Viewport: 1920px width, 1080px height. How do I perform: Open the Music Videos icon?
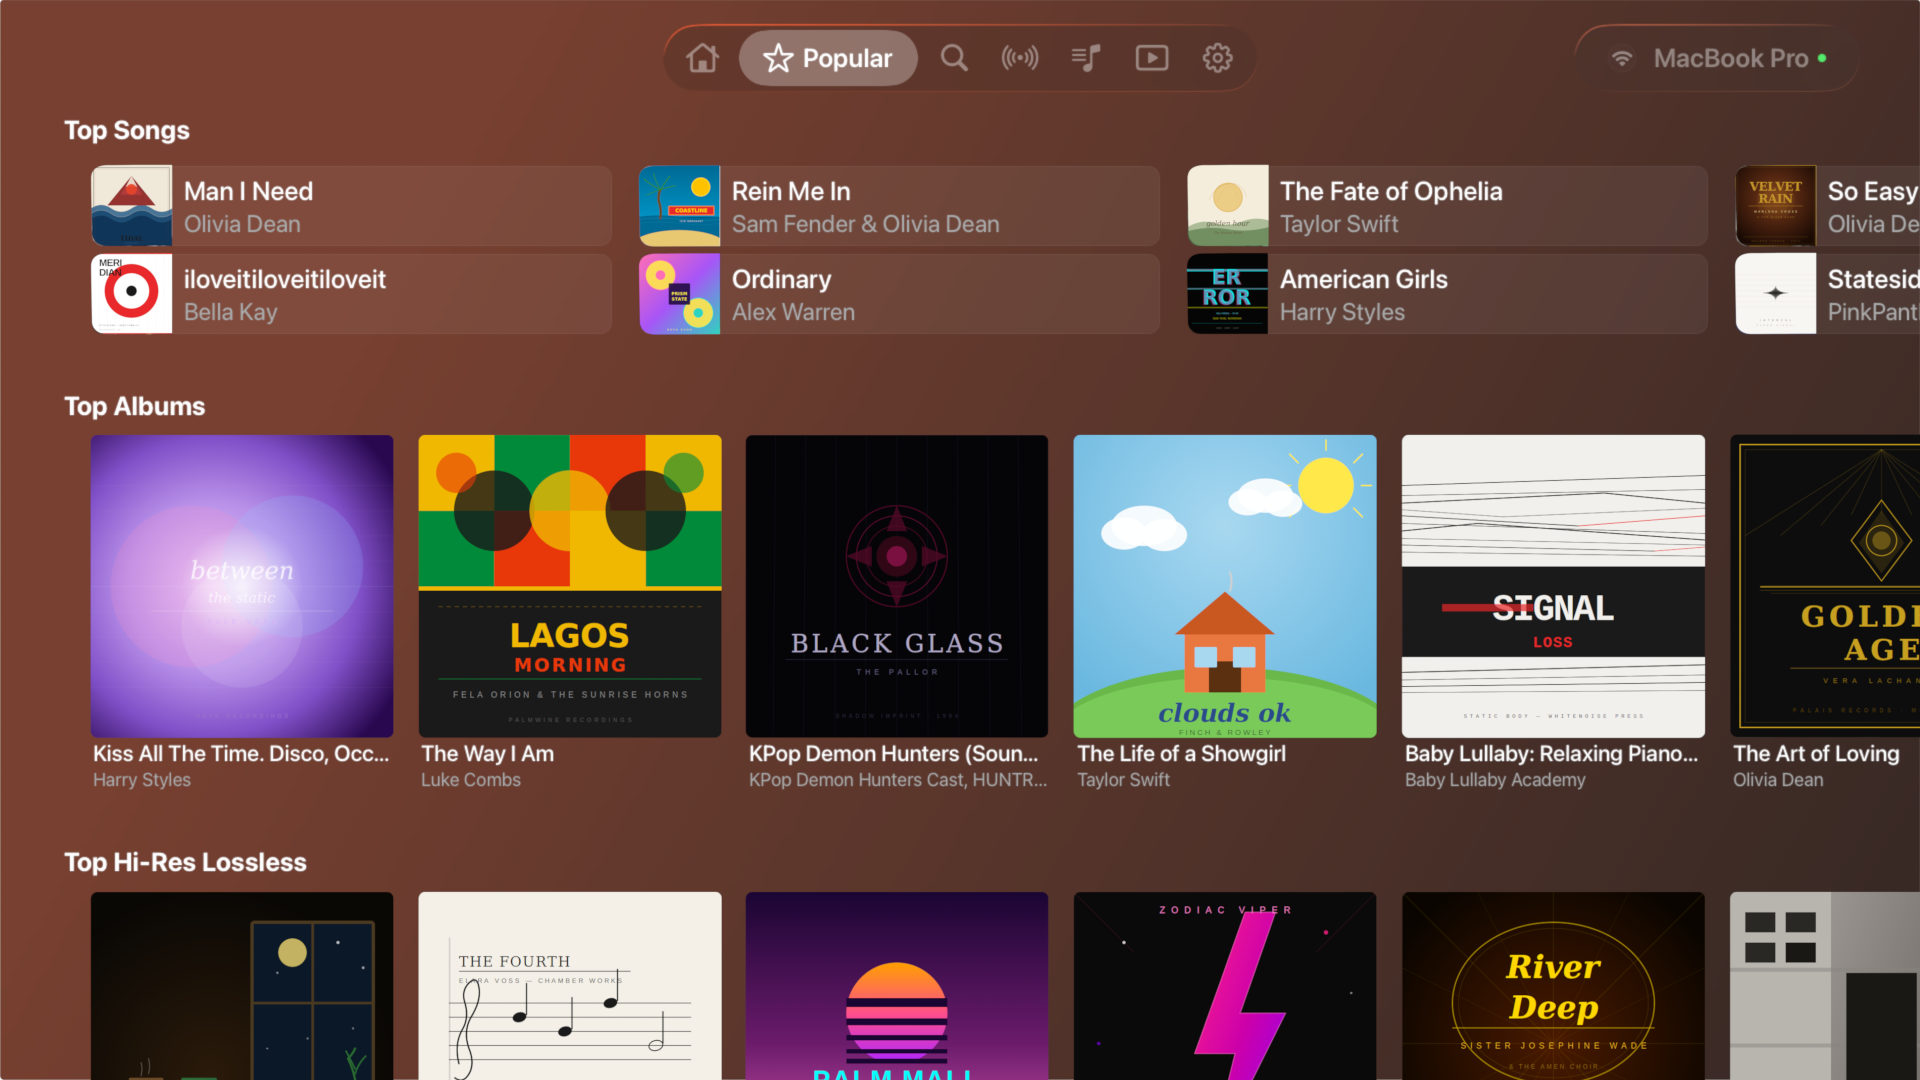tap(1152, 58)
